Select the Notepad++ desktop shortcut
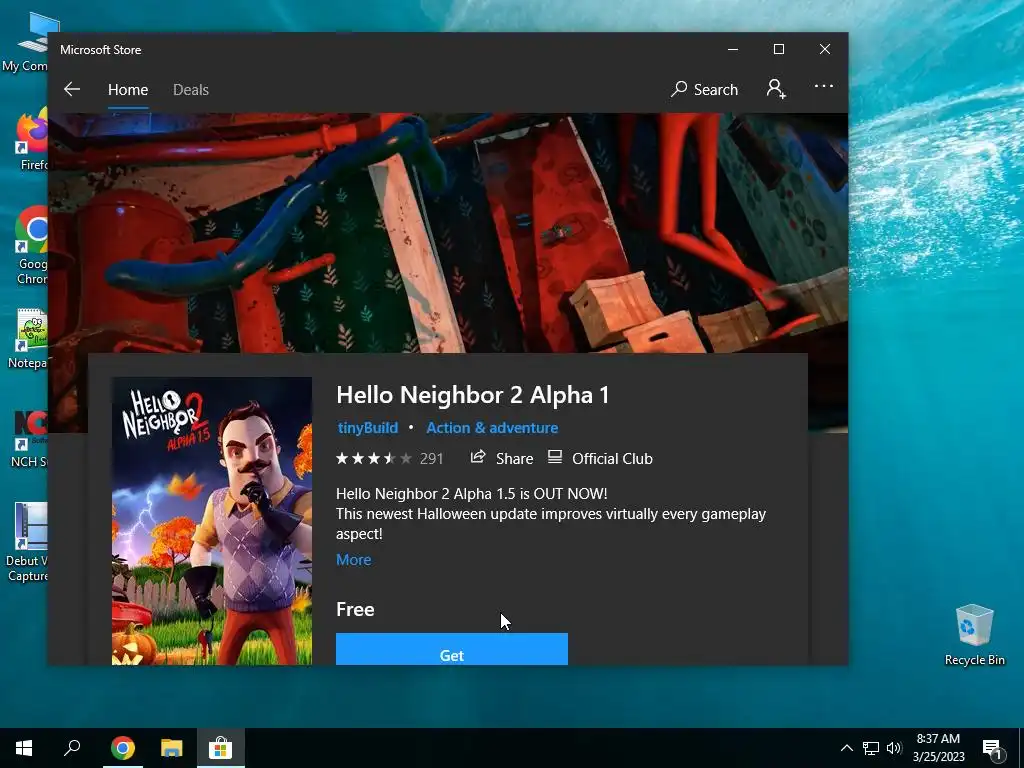1024x768 pixels. (x=26, y=338)
